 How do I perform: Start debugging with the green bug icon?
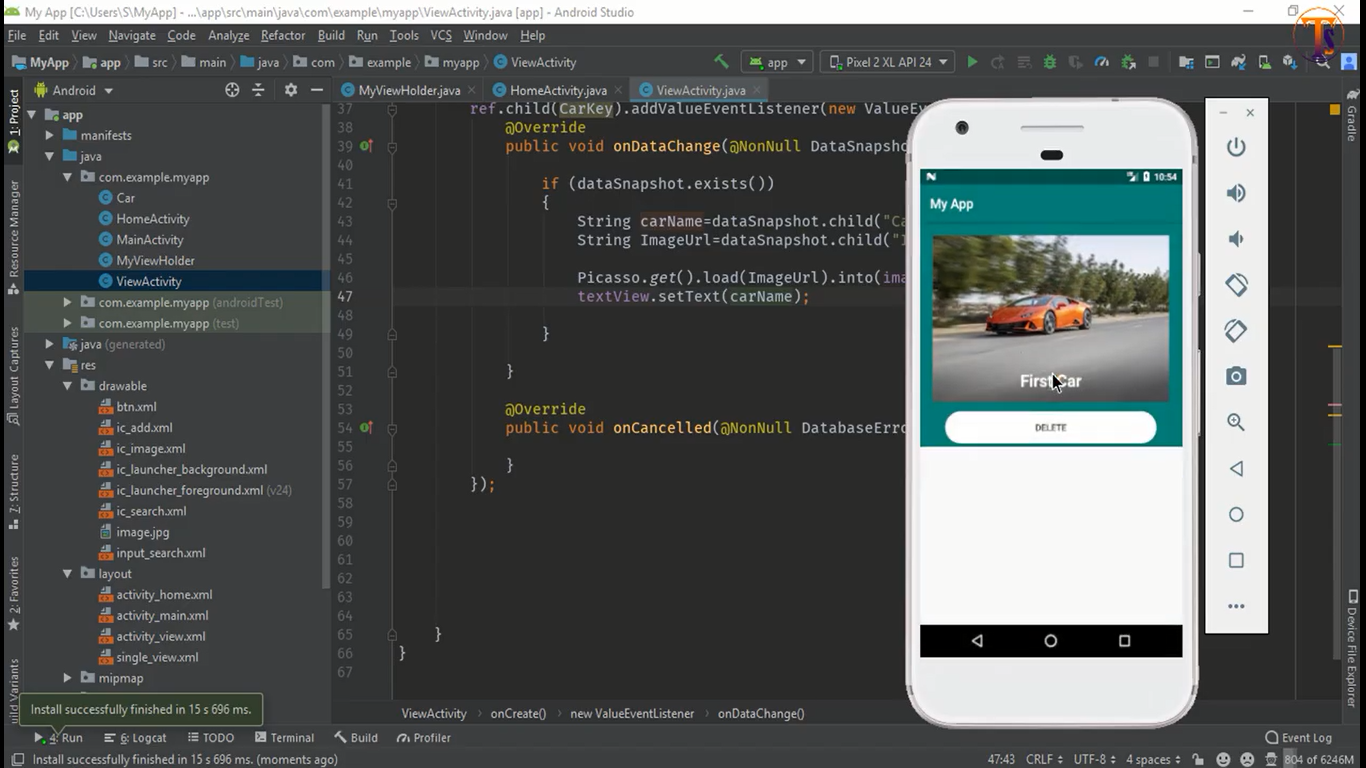coord(1049,62)
